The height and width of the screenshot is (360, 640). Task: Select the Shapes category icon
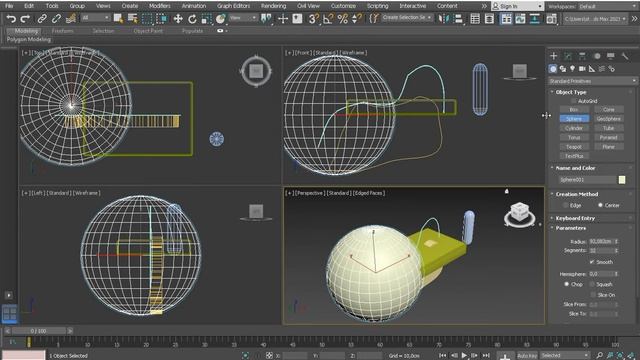(x=563, y=69)
